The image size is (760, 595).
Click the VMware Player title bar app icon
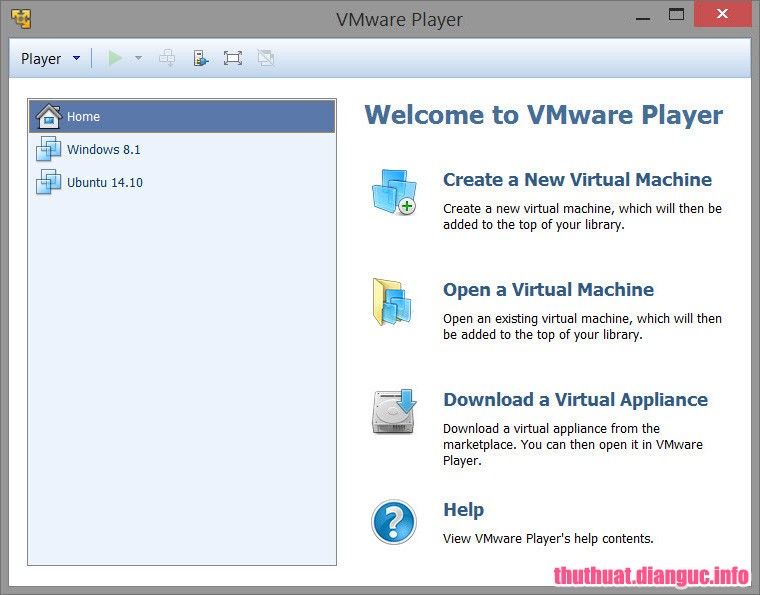pyautogui.click(x=21, y=19)
